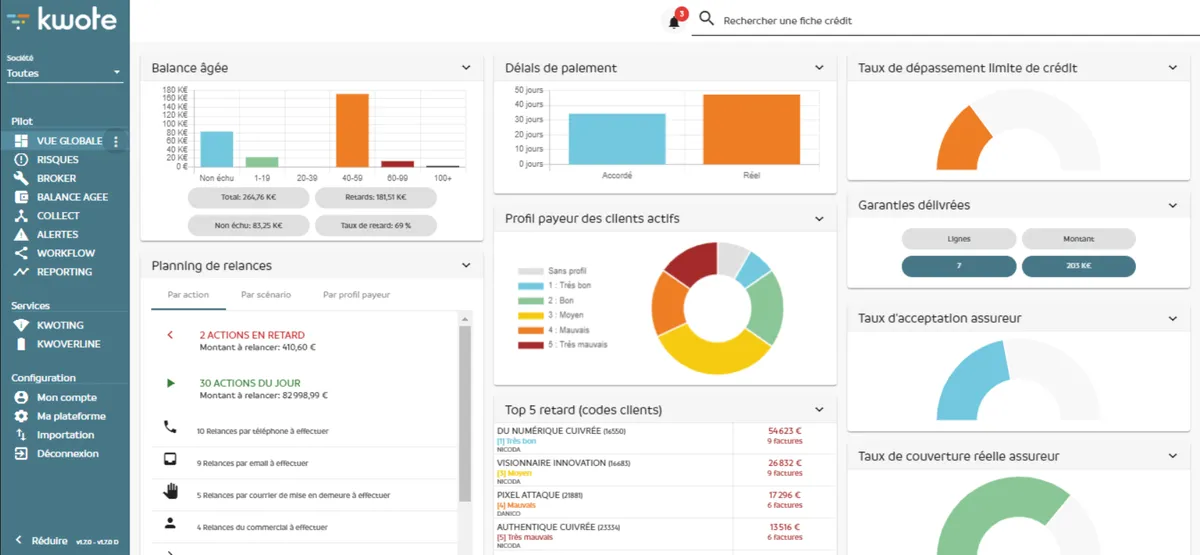Click the kwote logo
This screenshot has height=555, width=1200.
click(61, 19)
